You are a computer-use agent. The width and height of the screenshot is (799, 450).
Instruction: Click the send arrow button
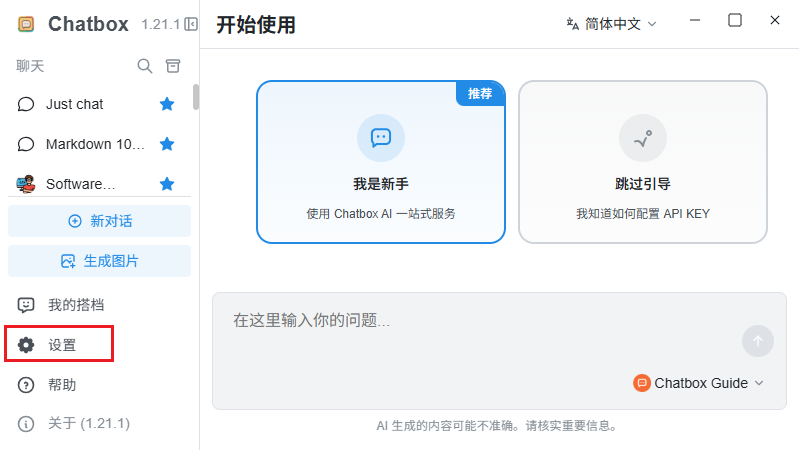click(758, 341)
